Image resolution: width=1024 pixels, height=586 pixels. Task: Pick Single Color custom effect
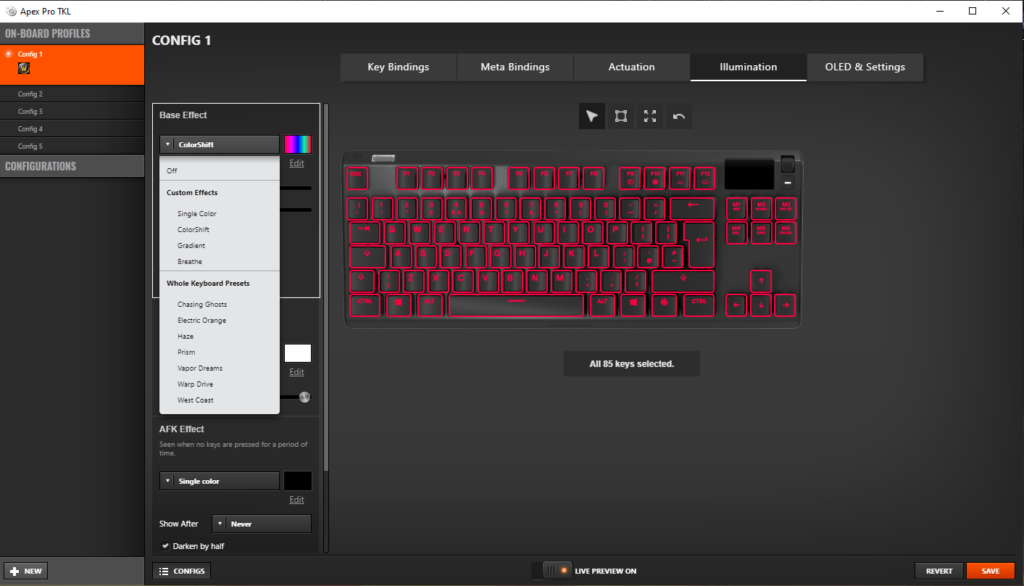219,214
